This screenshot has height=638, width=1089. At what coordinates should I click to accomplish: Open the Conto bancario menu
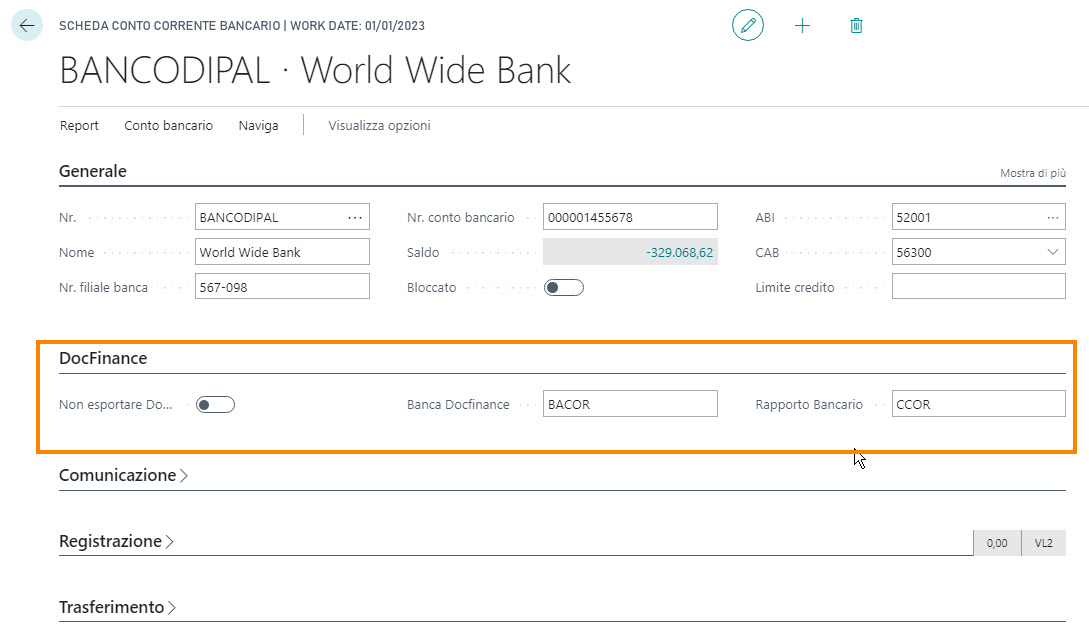point(168,126)
